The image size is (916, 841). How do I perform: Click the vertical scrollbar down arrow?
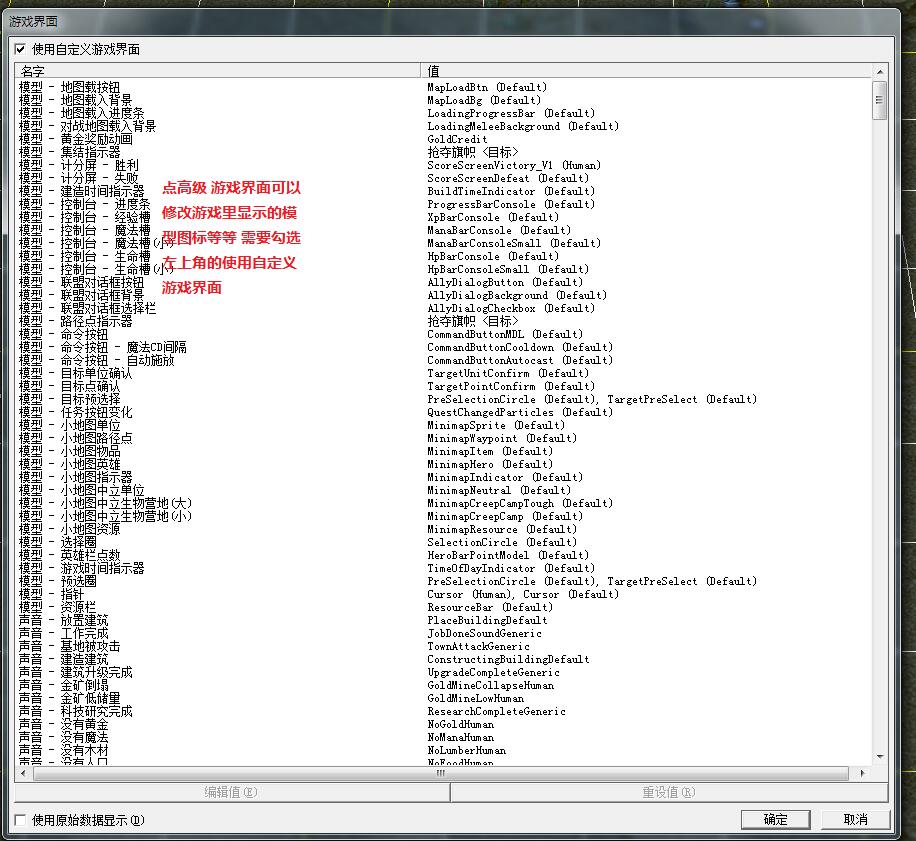(880, 758)
